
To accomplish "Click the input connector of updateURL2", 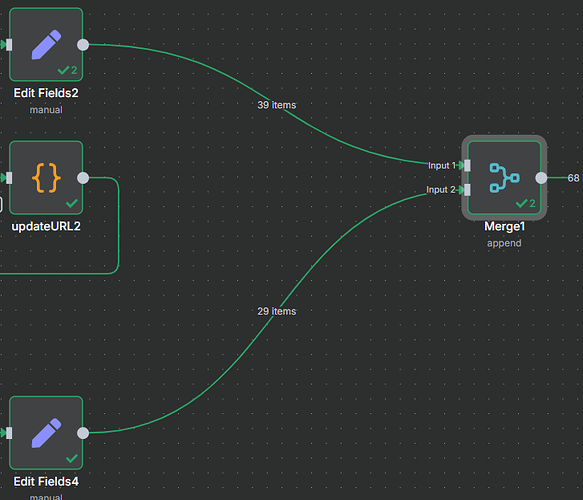I will point(9,178).
